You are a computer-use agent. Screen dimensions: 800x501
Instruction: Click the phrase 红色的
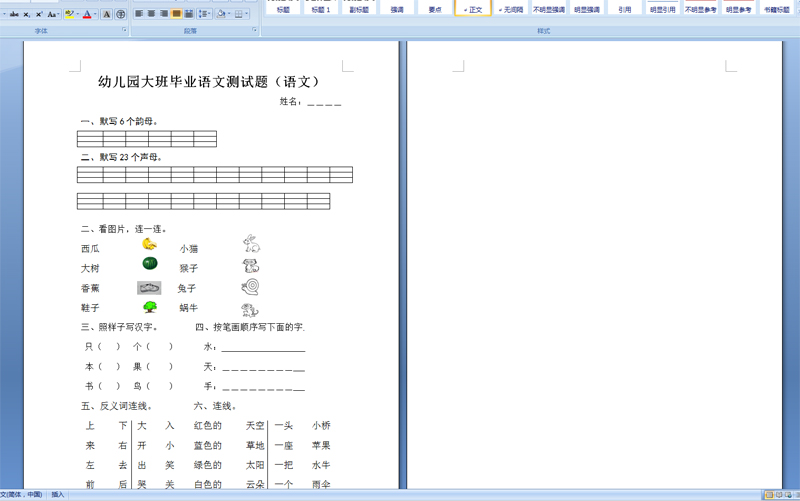point(208,425)
